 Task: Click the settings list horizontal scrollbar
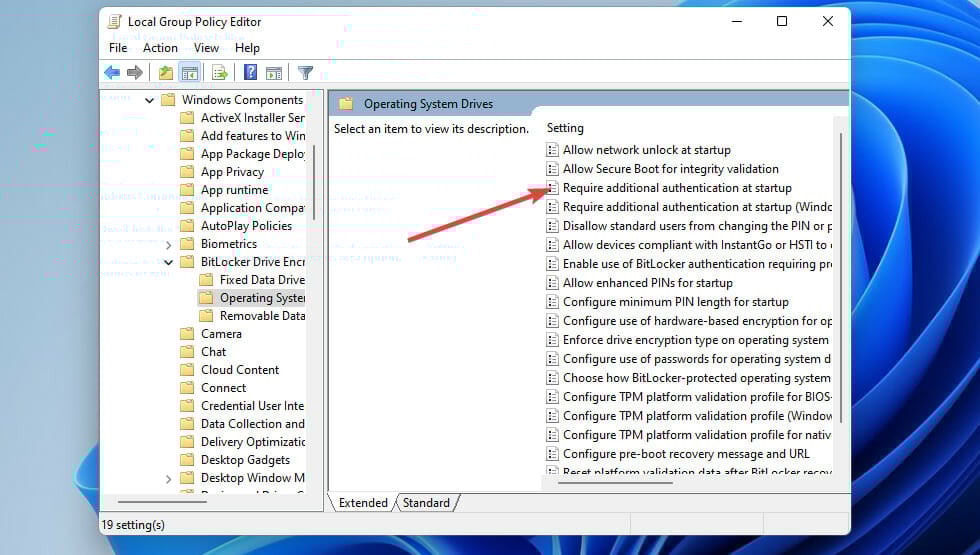615,483
